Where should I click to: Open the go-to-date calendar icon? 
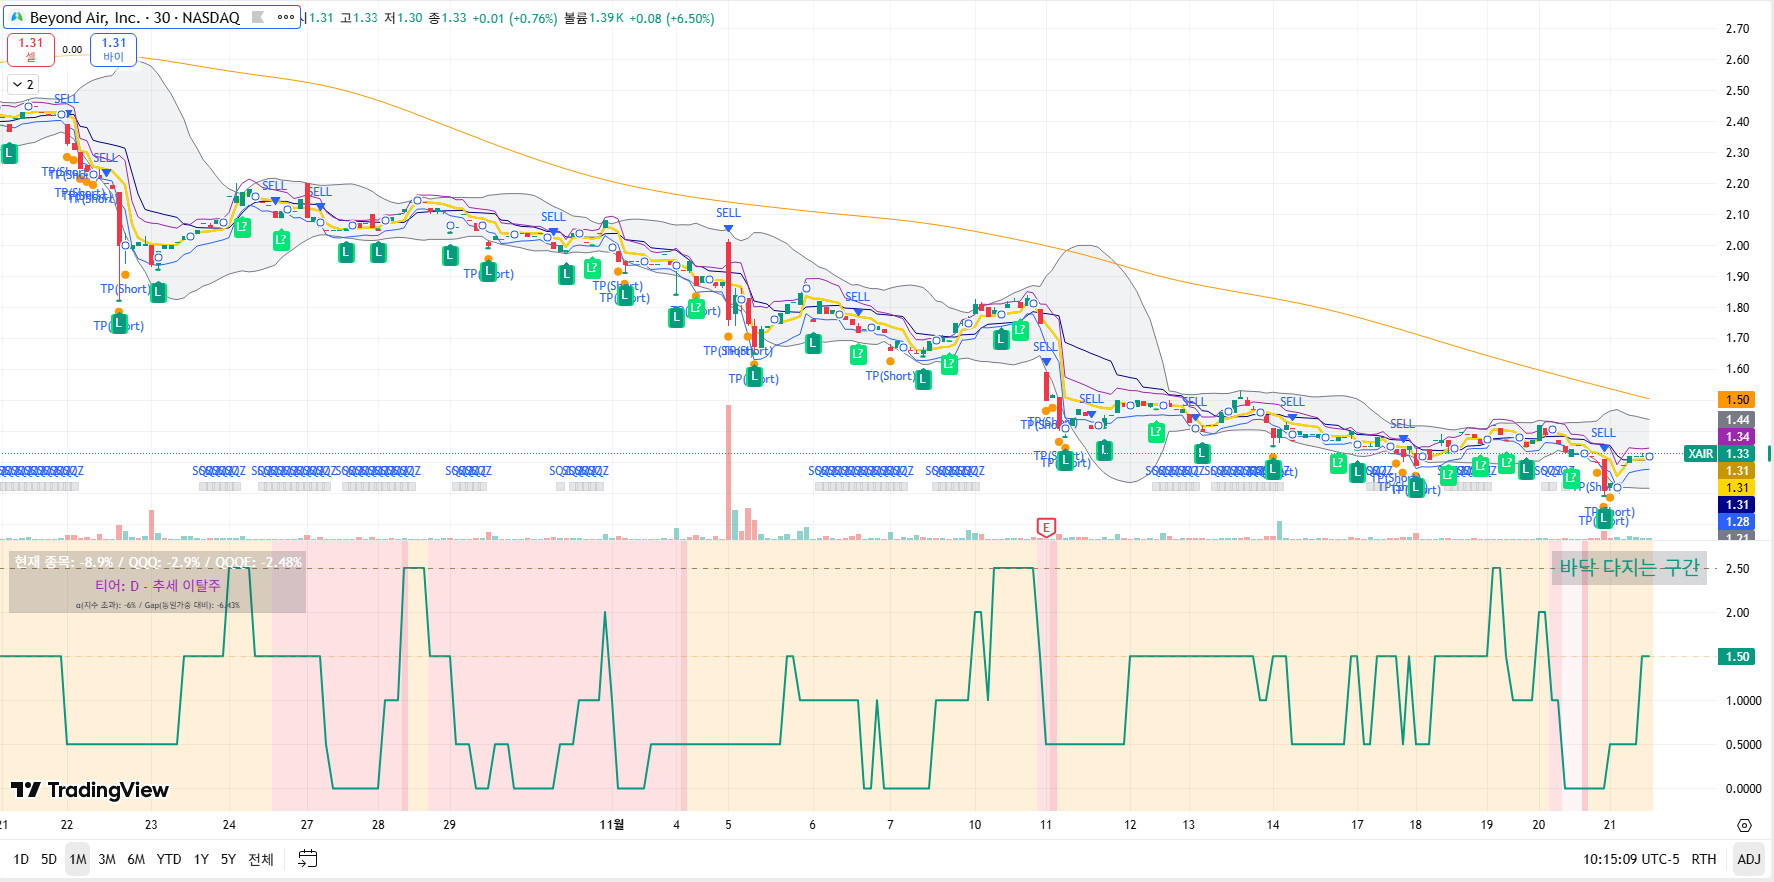308,859
